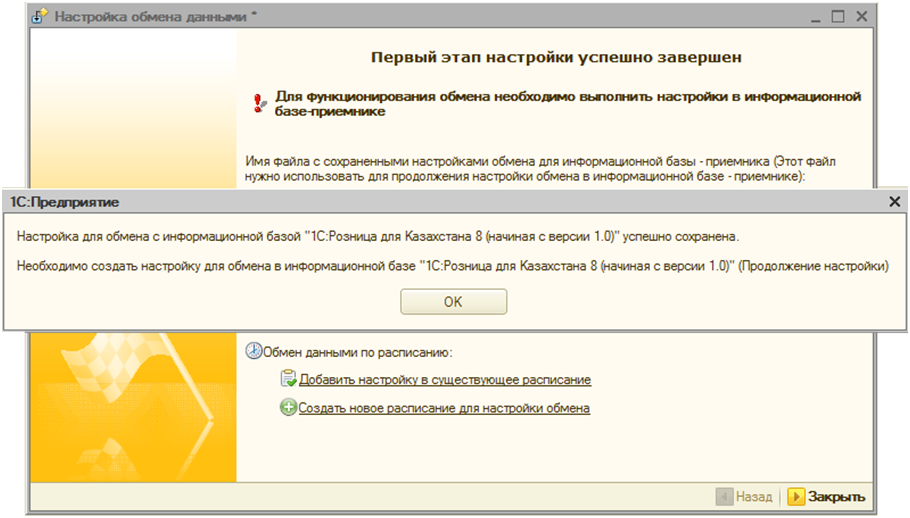Click the Первый этап настройки успешно завершен heading

point(556,57)
